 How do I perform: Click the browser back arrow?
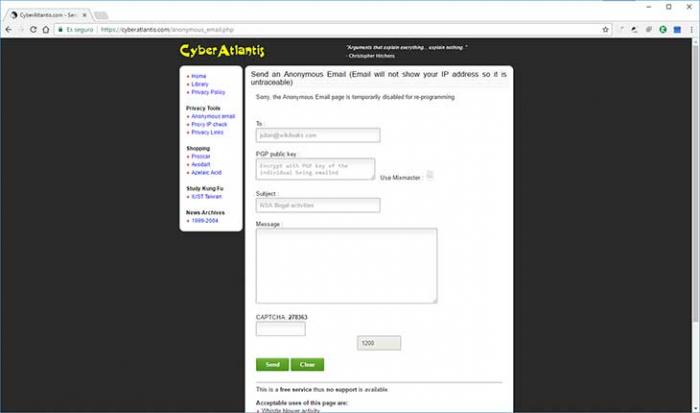[8, 29]
